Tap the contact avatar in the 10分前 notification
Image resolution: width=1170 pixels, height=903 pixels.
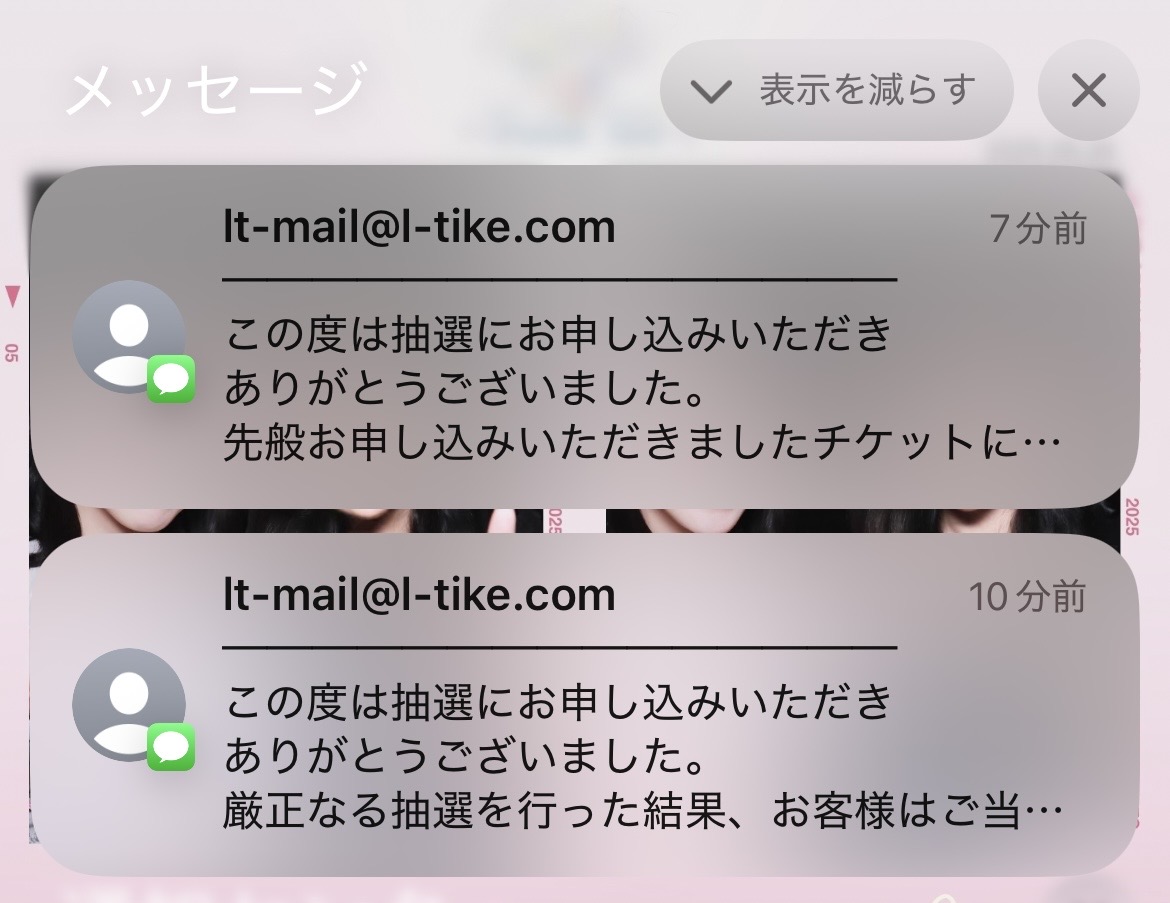pyautogui.click(x=129, y=704)
